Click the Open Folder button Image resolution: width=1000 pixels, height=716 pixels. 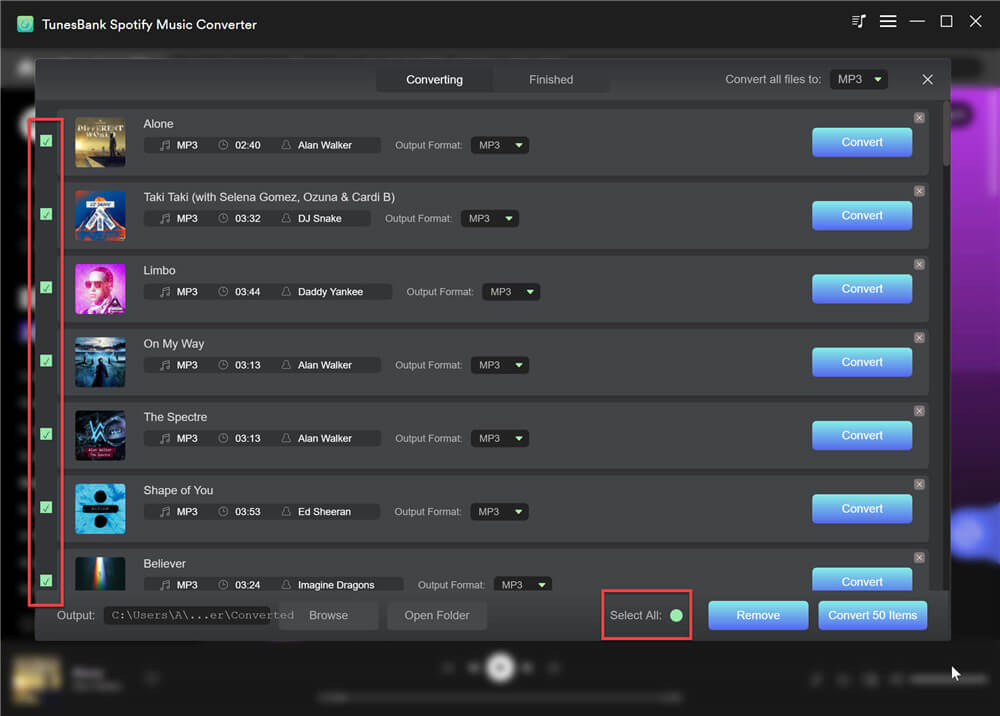coord(437,615)
